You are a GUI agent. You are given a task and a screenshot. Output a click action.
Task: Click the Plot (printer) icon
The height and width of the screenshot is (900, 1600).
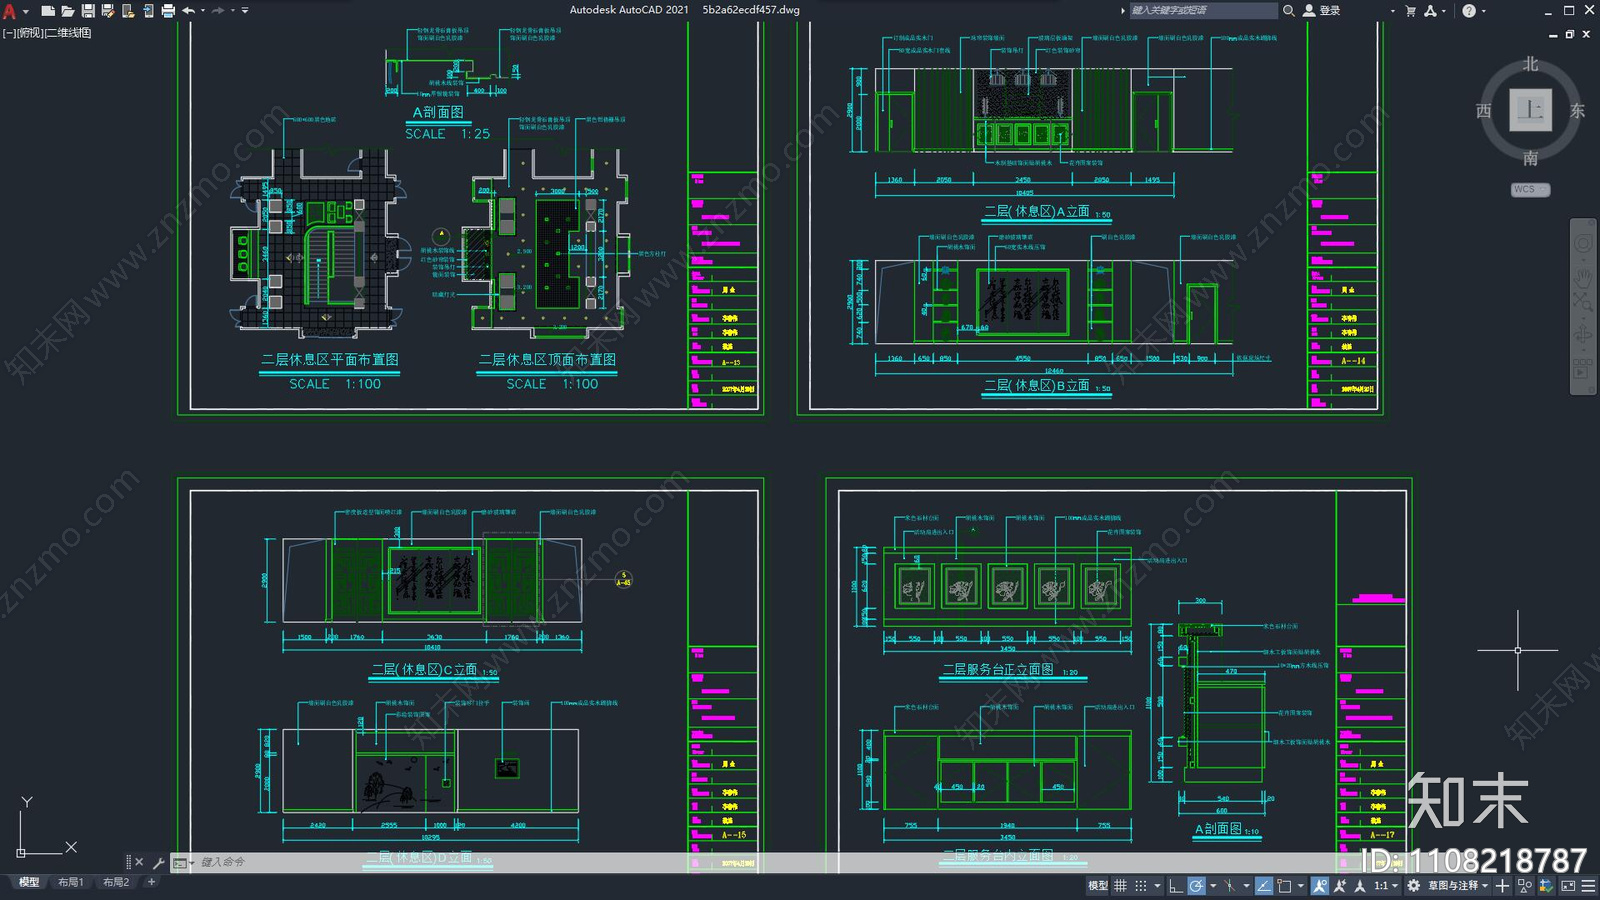pyautogui.click(x=168, y=11)
